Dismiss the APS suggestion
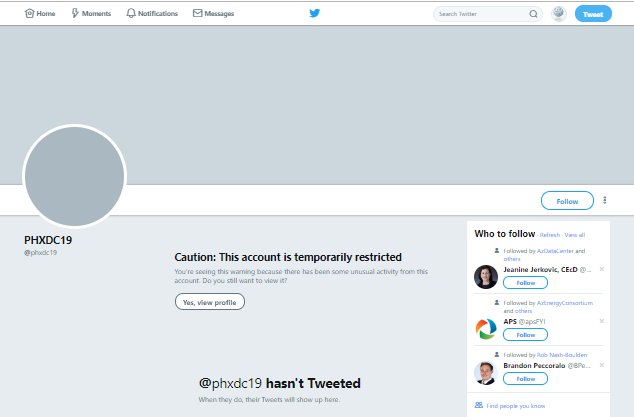Viewport: 634px width, 417px height. point(602,321)
